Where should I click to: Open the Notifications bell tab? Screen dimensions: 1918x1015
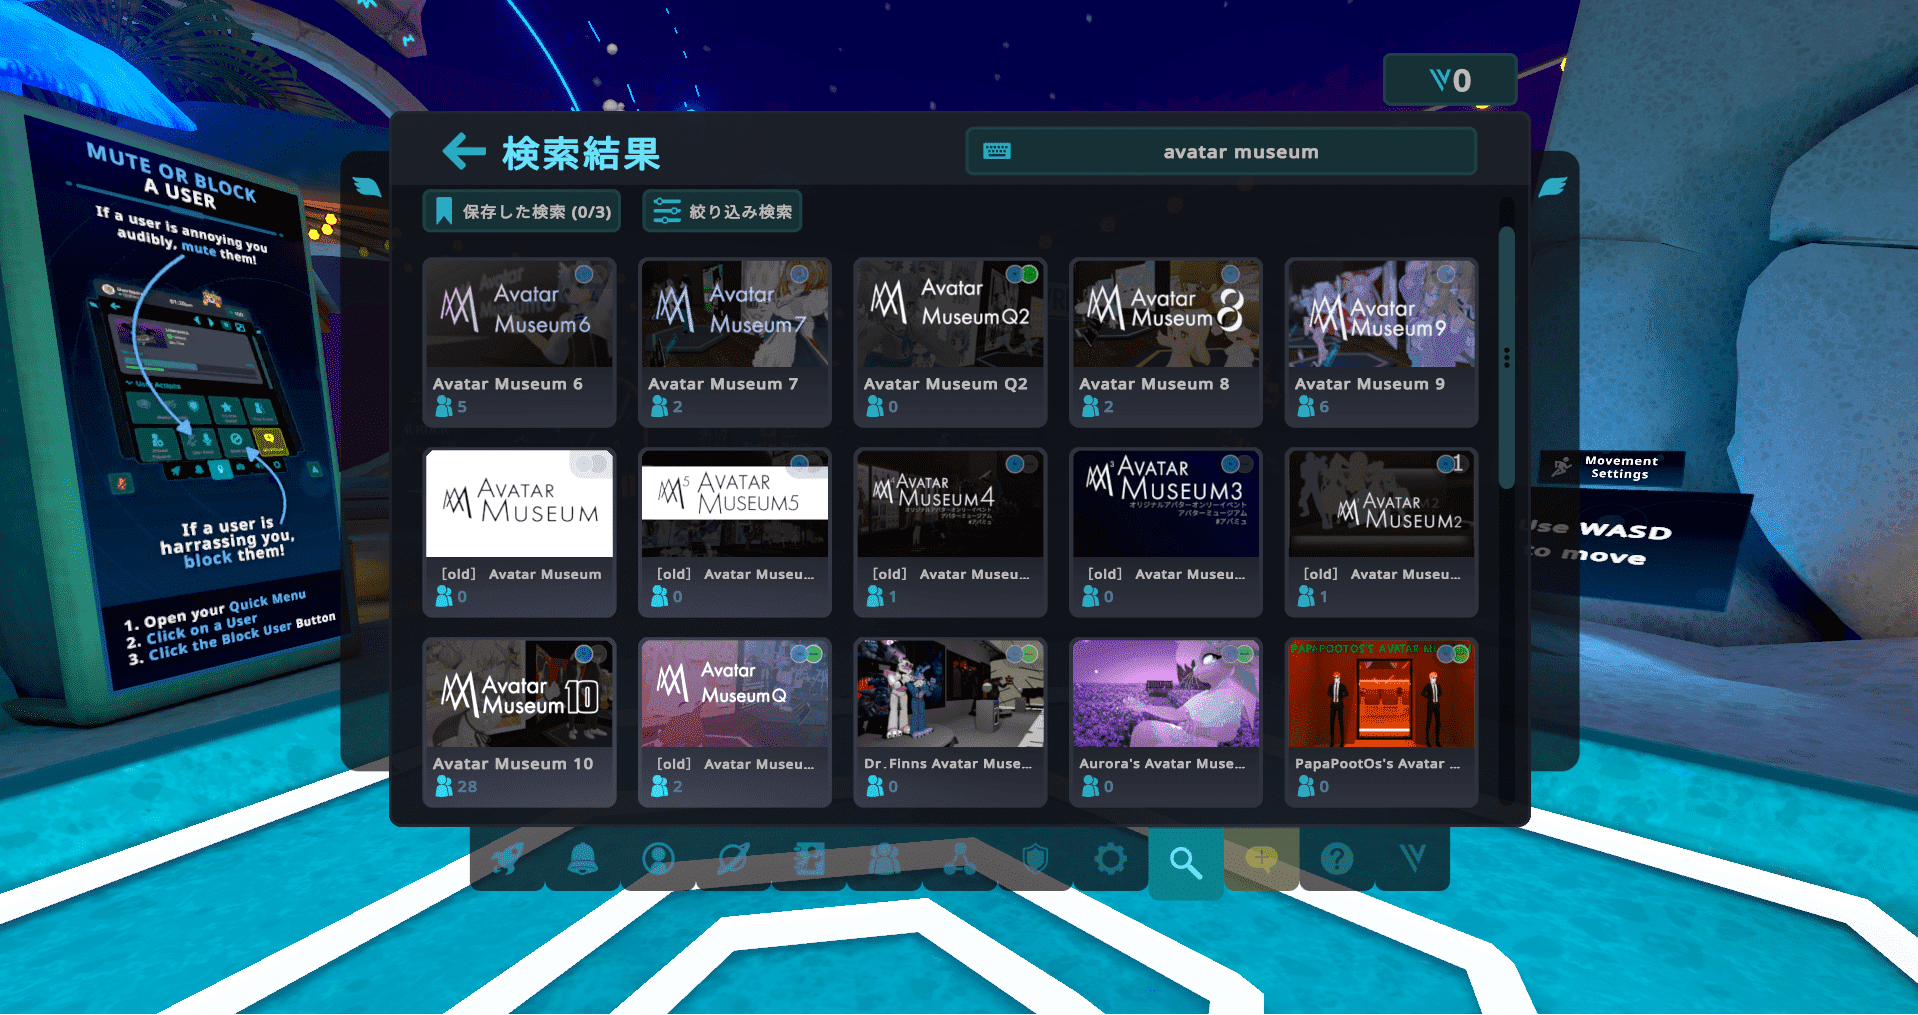(583, 858)
